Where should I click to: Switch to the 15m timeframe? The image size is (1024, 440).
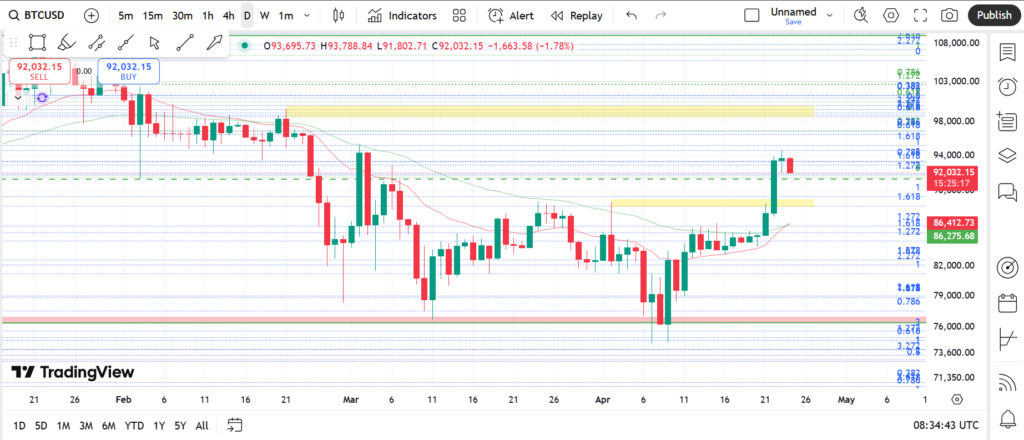click(x=153, y=15)
